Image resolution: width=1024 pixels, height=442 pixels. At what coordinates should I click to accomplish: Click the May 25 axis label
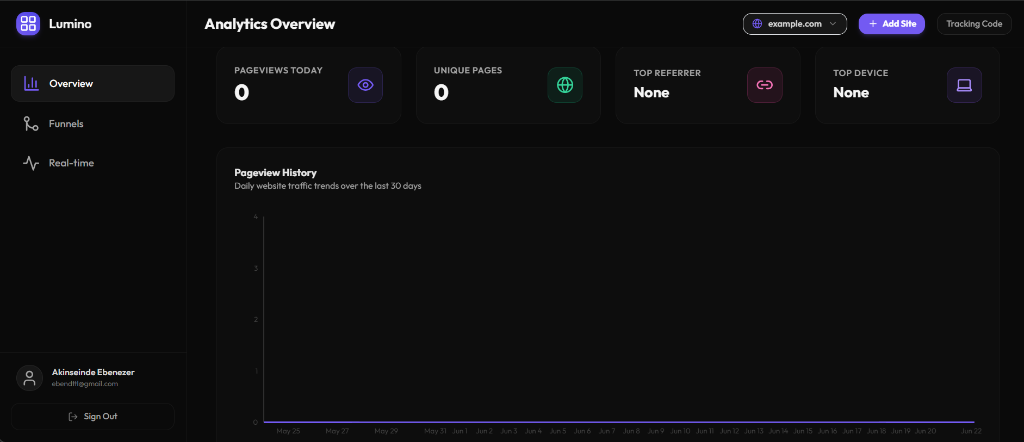click(288, 431)
